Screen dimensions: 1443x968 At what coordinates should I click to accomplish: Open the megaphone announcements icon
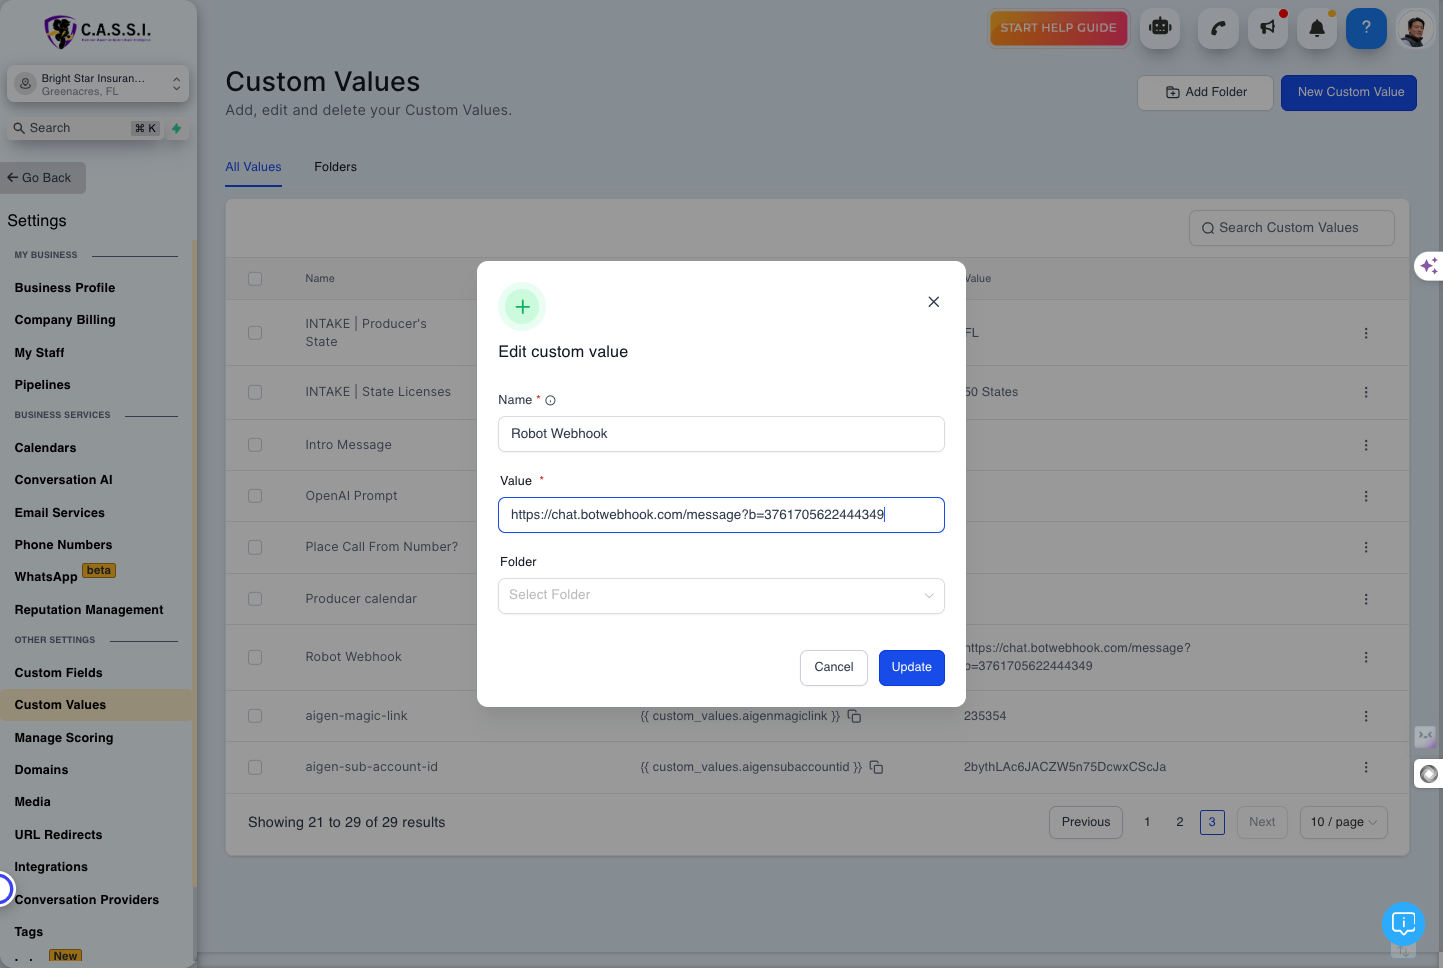pos(1268,28)
